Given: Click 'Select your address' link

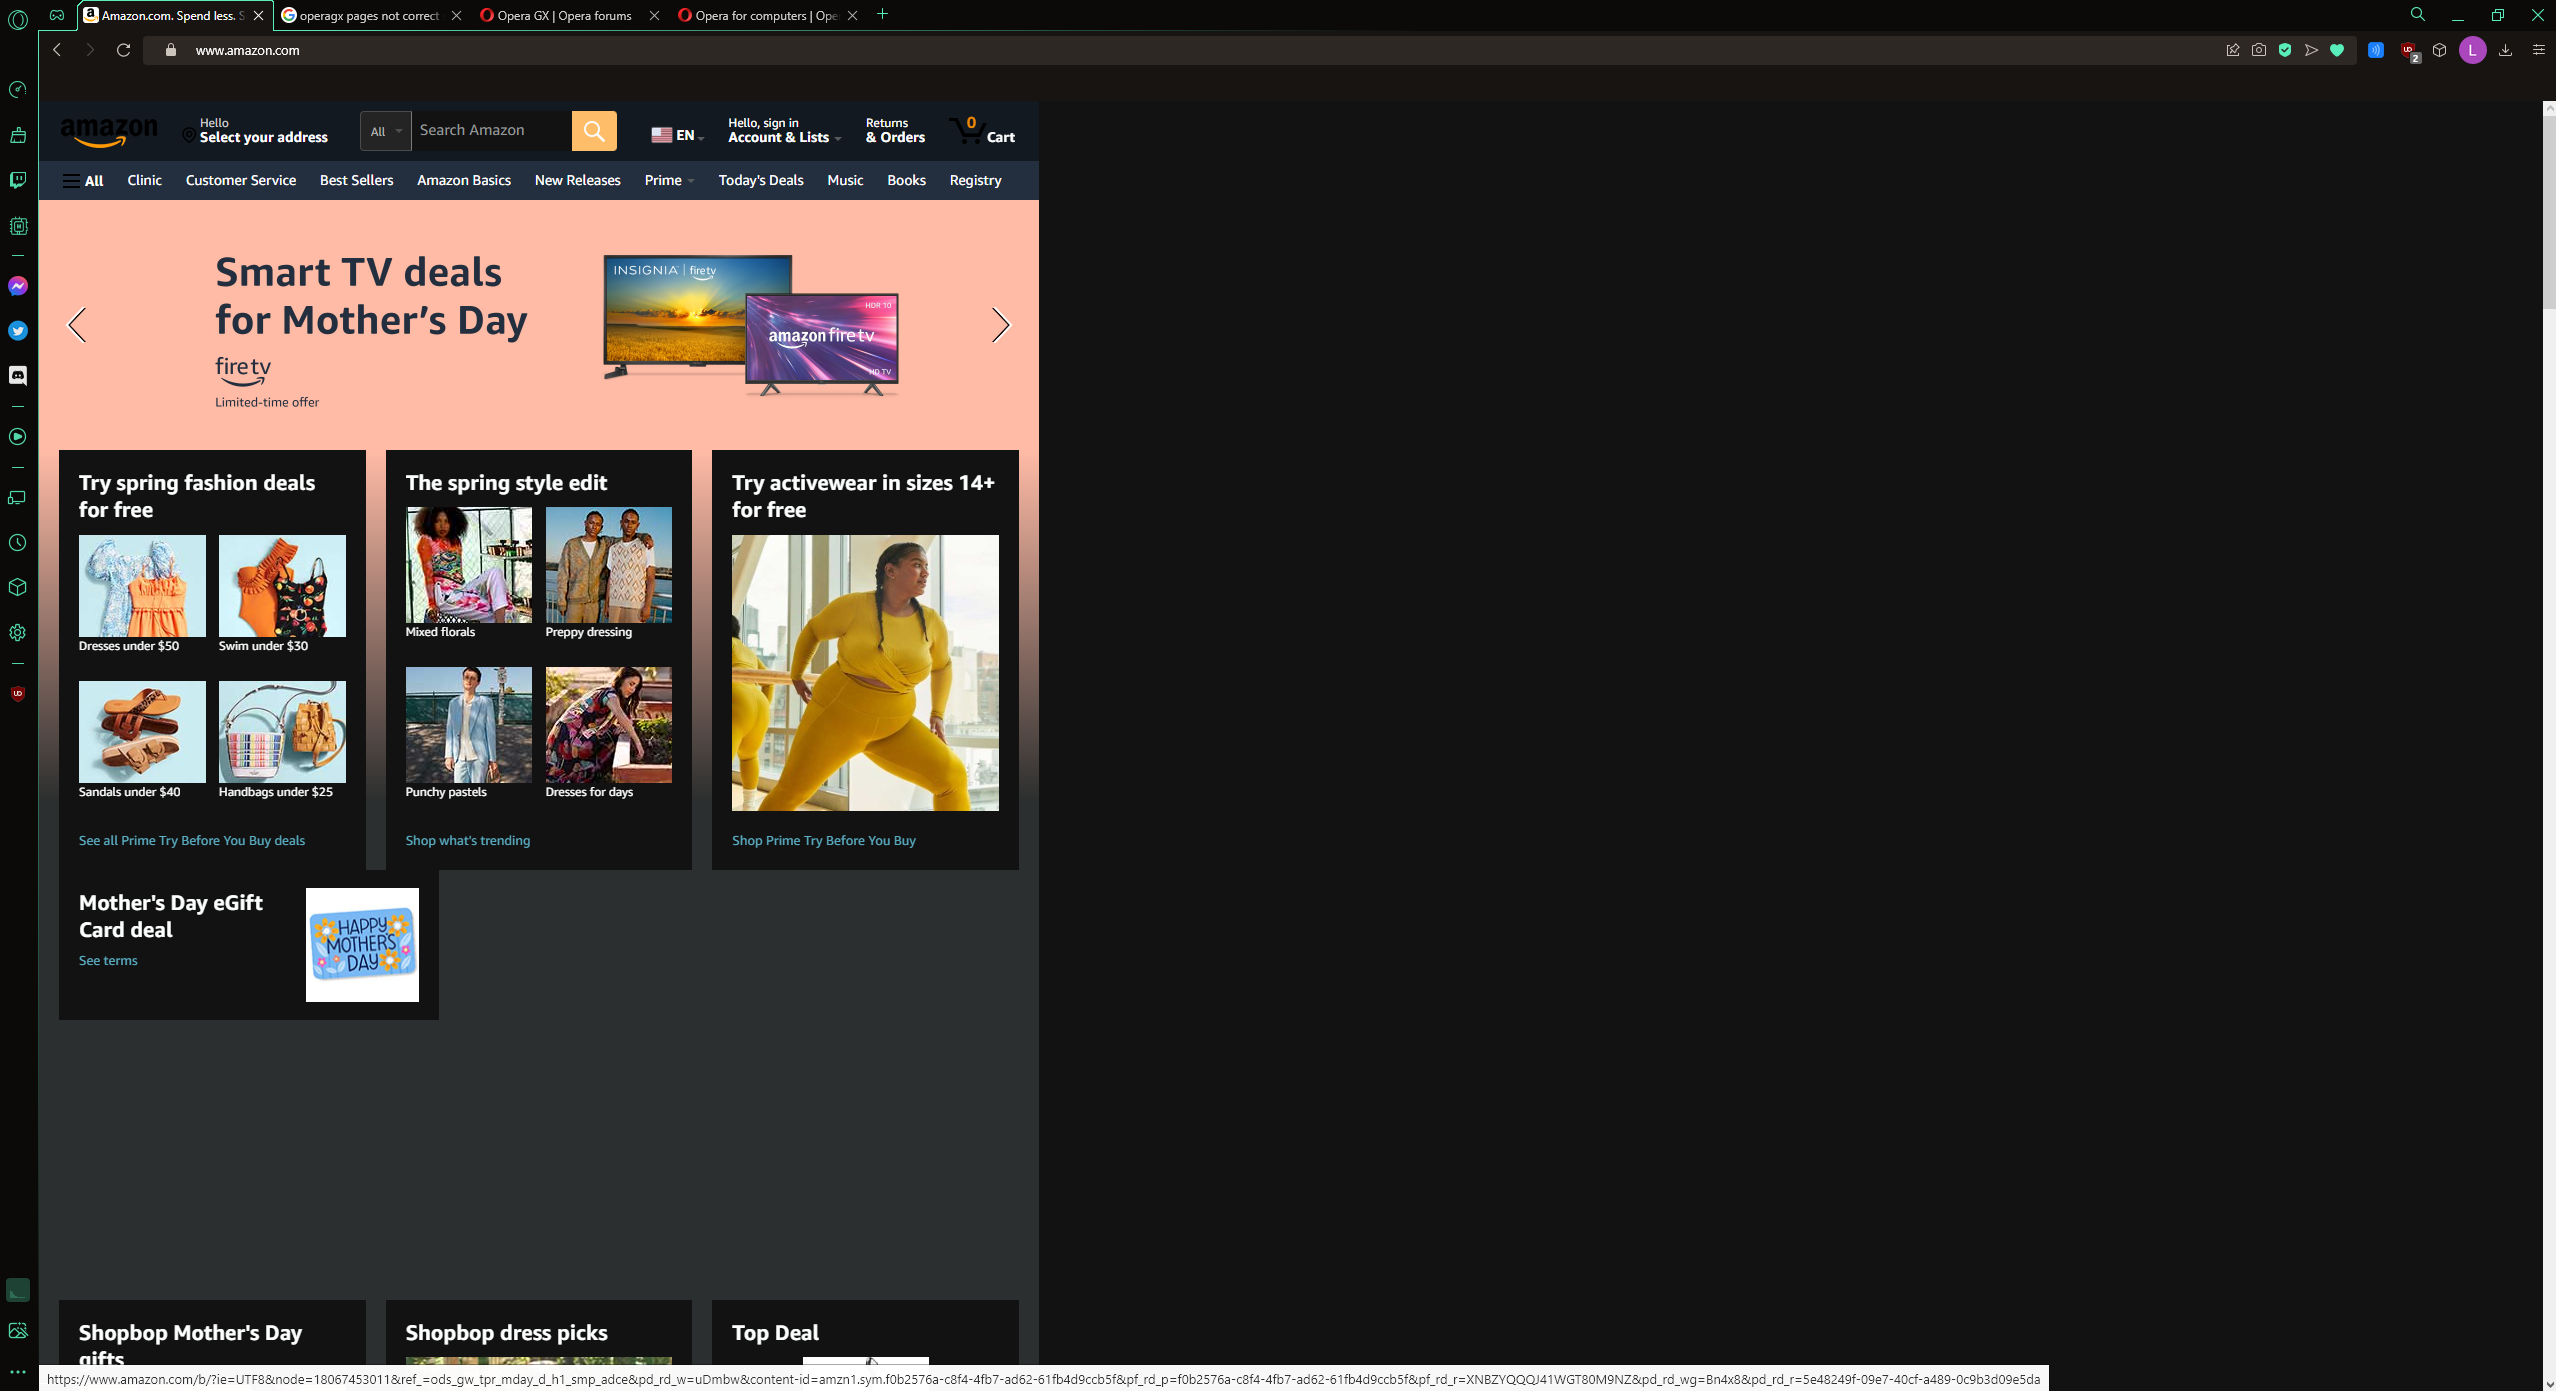Looking at the screenshot, I should pos(264,138).
